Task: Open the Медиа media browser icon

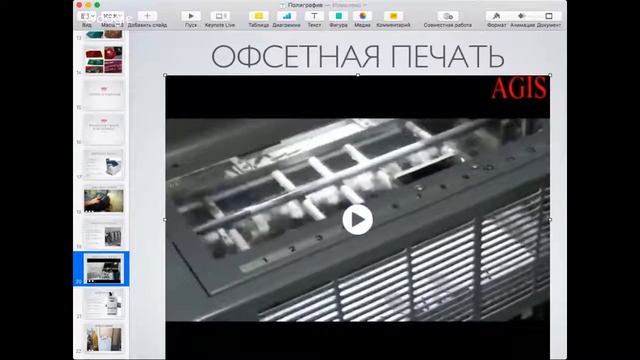Action: click(x=362, y=16)
